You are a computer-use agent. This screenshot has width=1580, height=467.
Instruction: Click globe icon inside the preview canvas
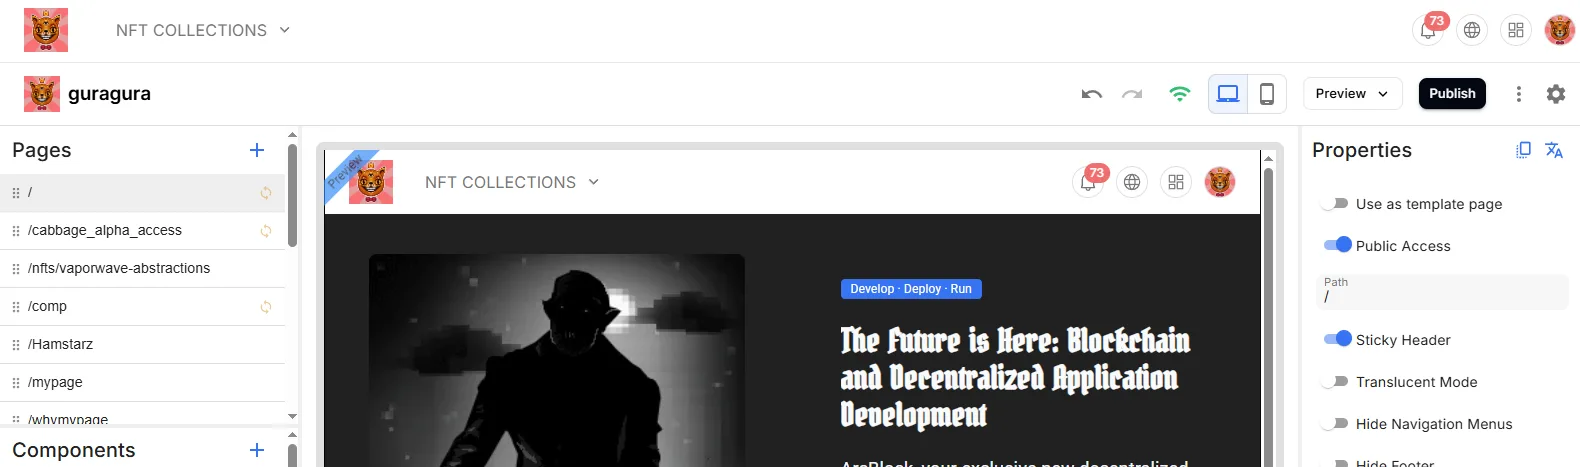click(x=1132, y=182)
